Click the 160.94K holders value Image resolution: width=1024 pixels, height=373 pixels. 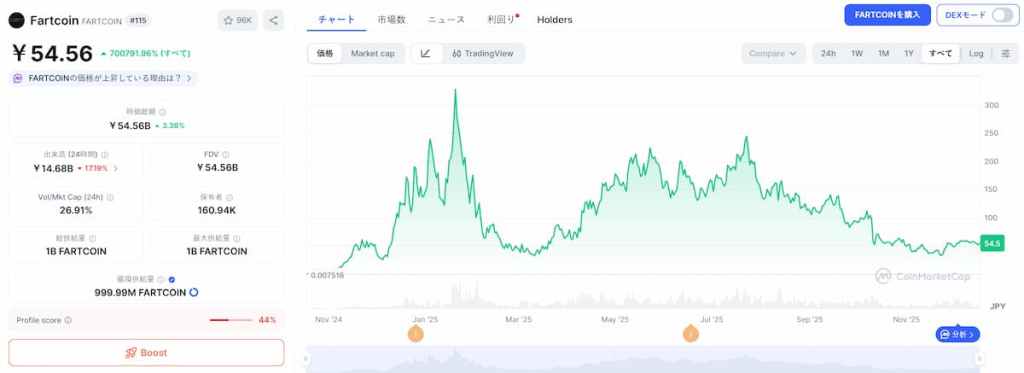[217, 210]
